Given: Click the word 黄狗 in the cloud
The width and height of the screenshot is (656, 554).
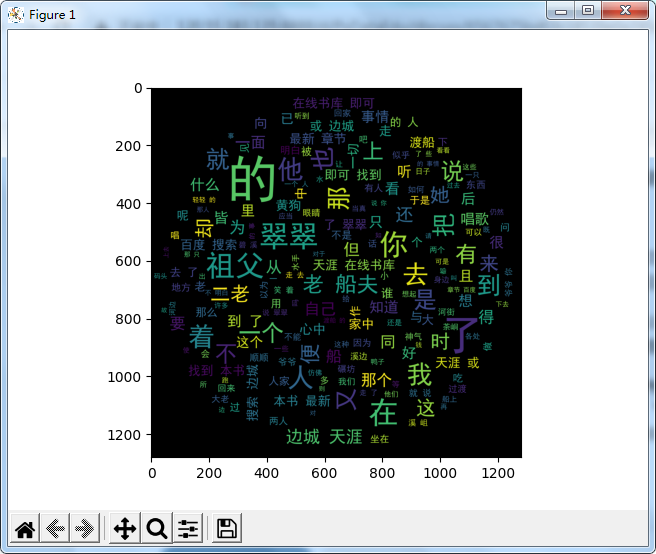Looking at the screenshot, I should click(288, 205).
